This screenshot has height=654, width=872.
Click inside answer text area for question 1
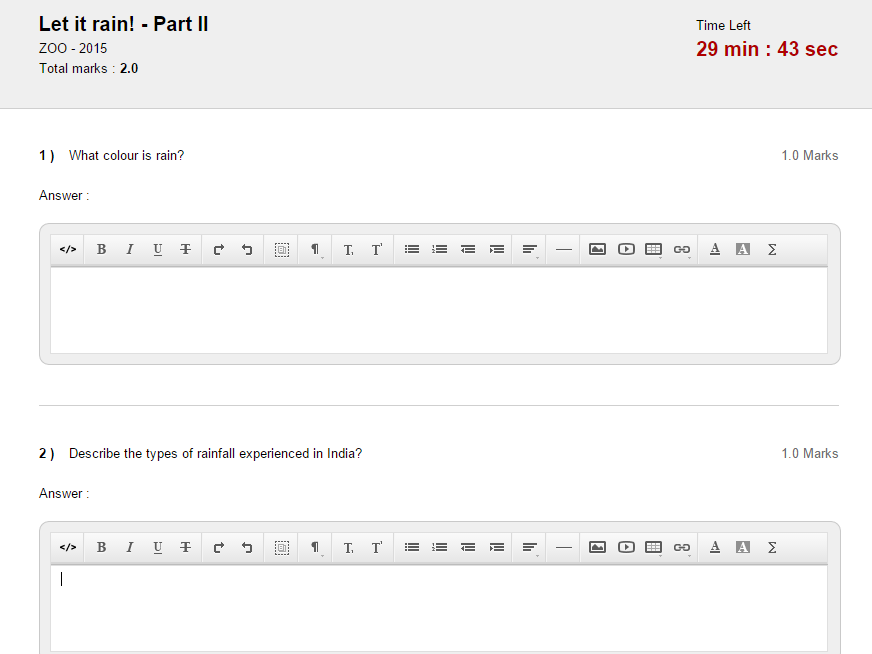tap(438, 310)
